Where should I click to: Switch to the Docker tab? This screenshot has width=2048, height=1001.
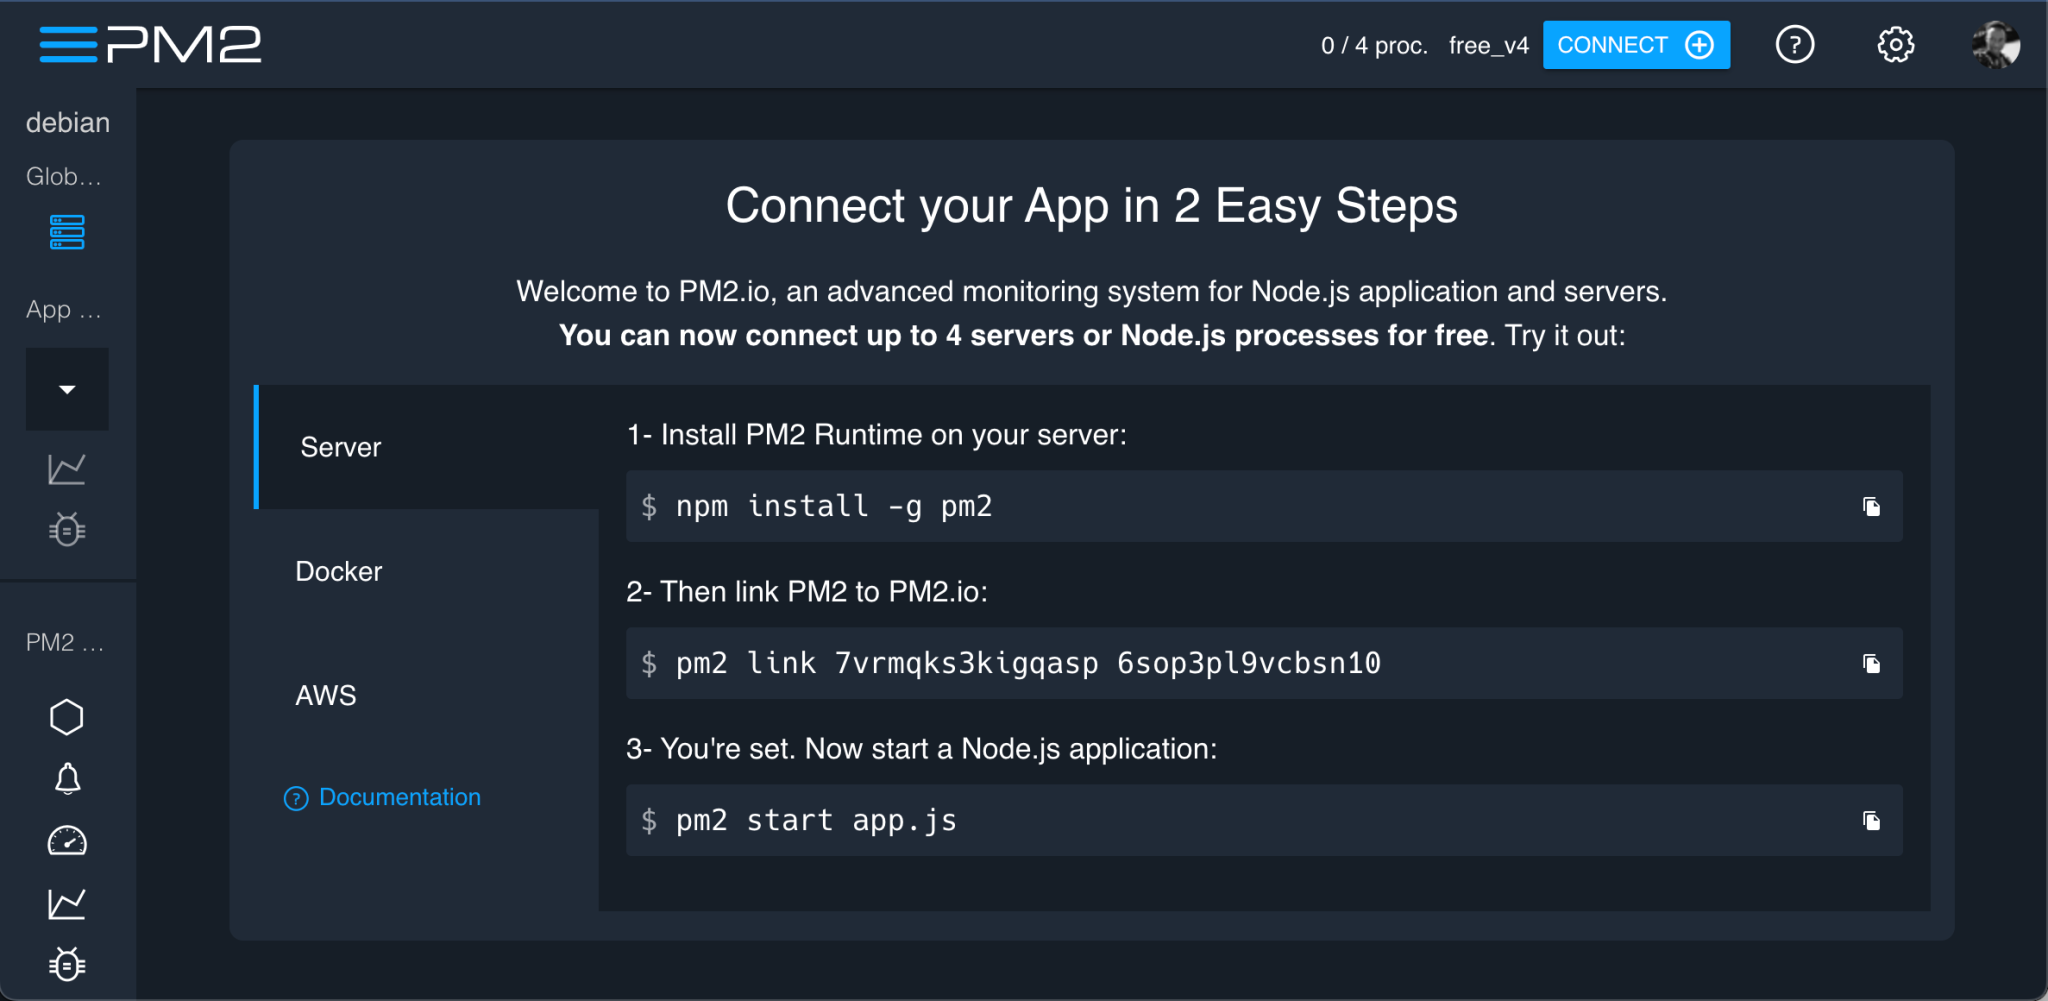pyautogui.click(x=427, y=571)
